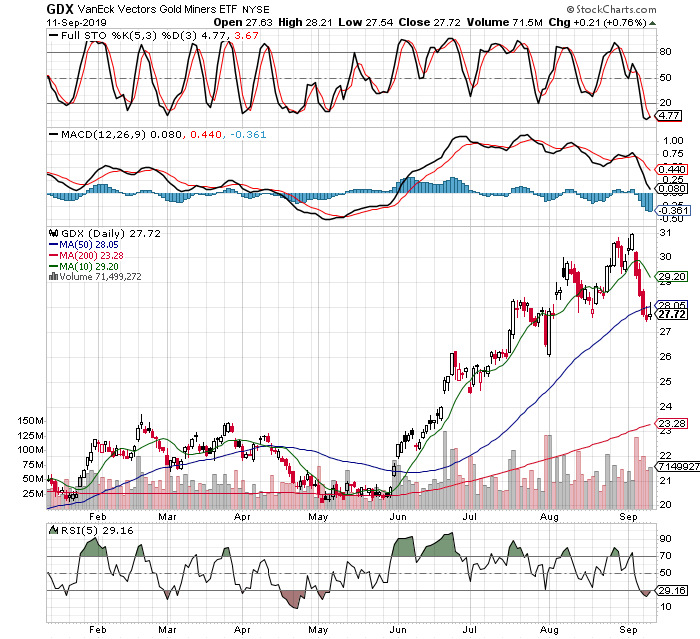Click the MACD(12,26,9) legend

coord(103,134)
